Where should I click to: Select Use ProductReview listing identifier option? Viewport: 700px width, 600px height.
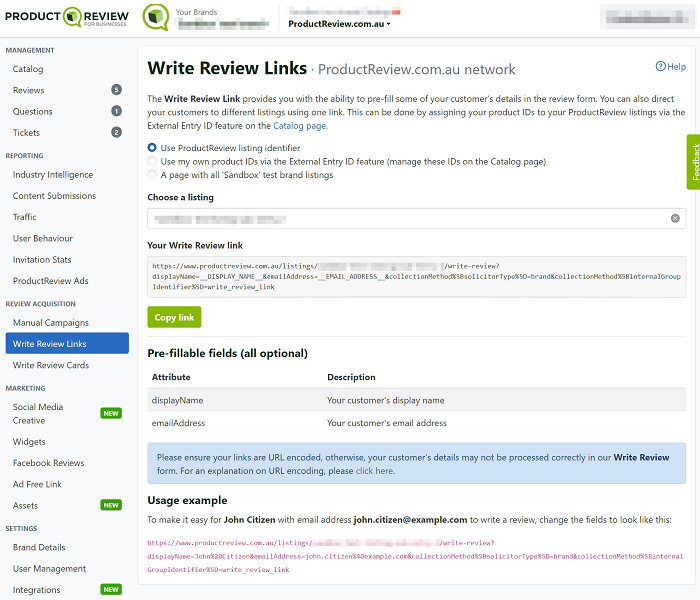pyautogui.click(x=152, y=148)
